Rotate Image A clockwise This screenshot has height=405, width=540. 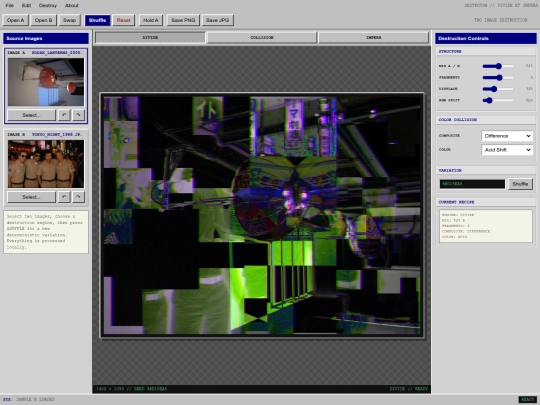[x=79, y=115]
